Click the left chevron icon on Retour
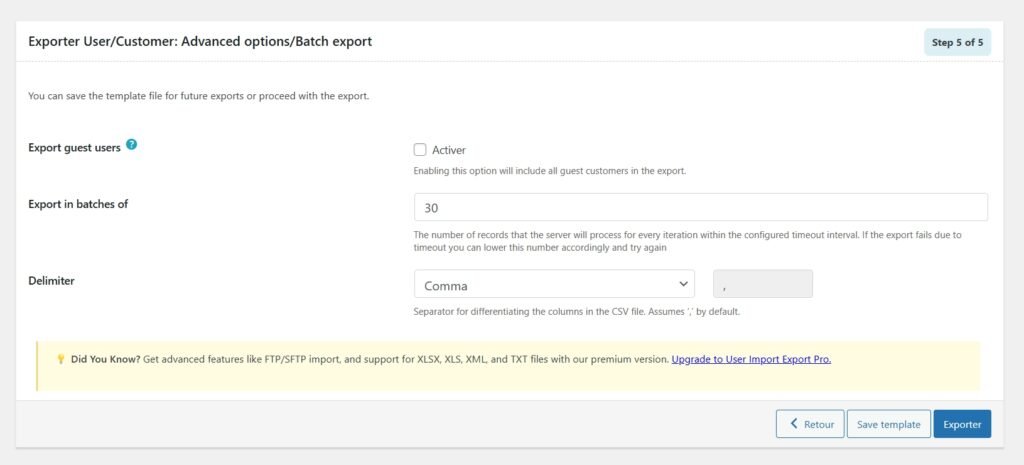This screenshot has height=465, width=1024. click(x=793, y=424)
